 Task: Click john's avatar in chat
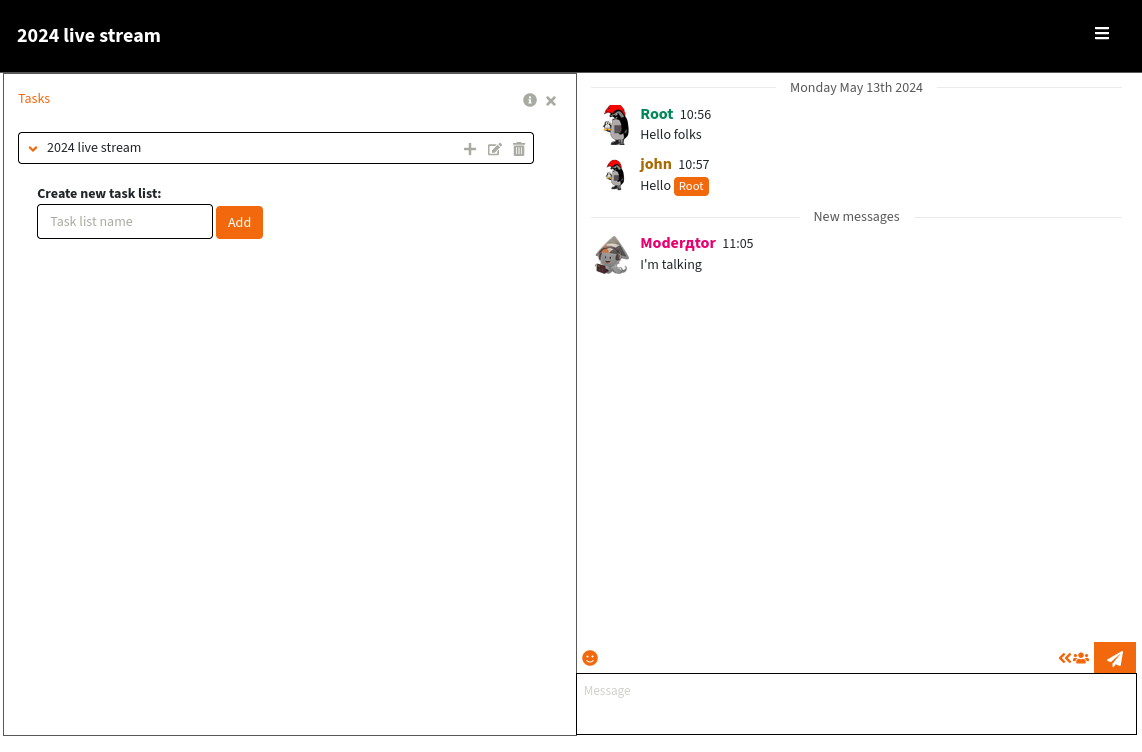coord(615,175)
